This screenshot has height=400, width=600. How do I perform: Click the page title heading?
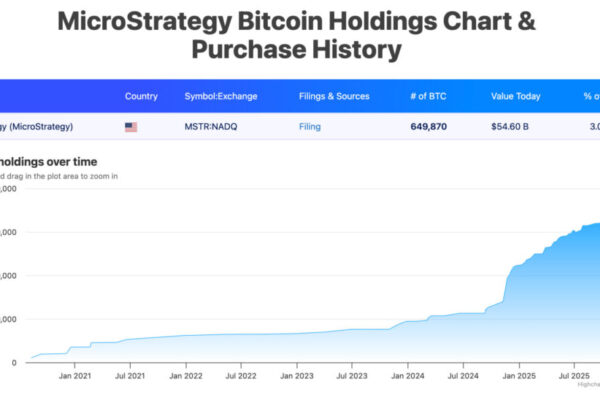[299, 35]
